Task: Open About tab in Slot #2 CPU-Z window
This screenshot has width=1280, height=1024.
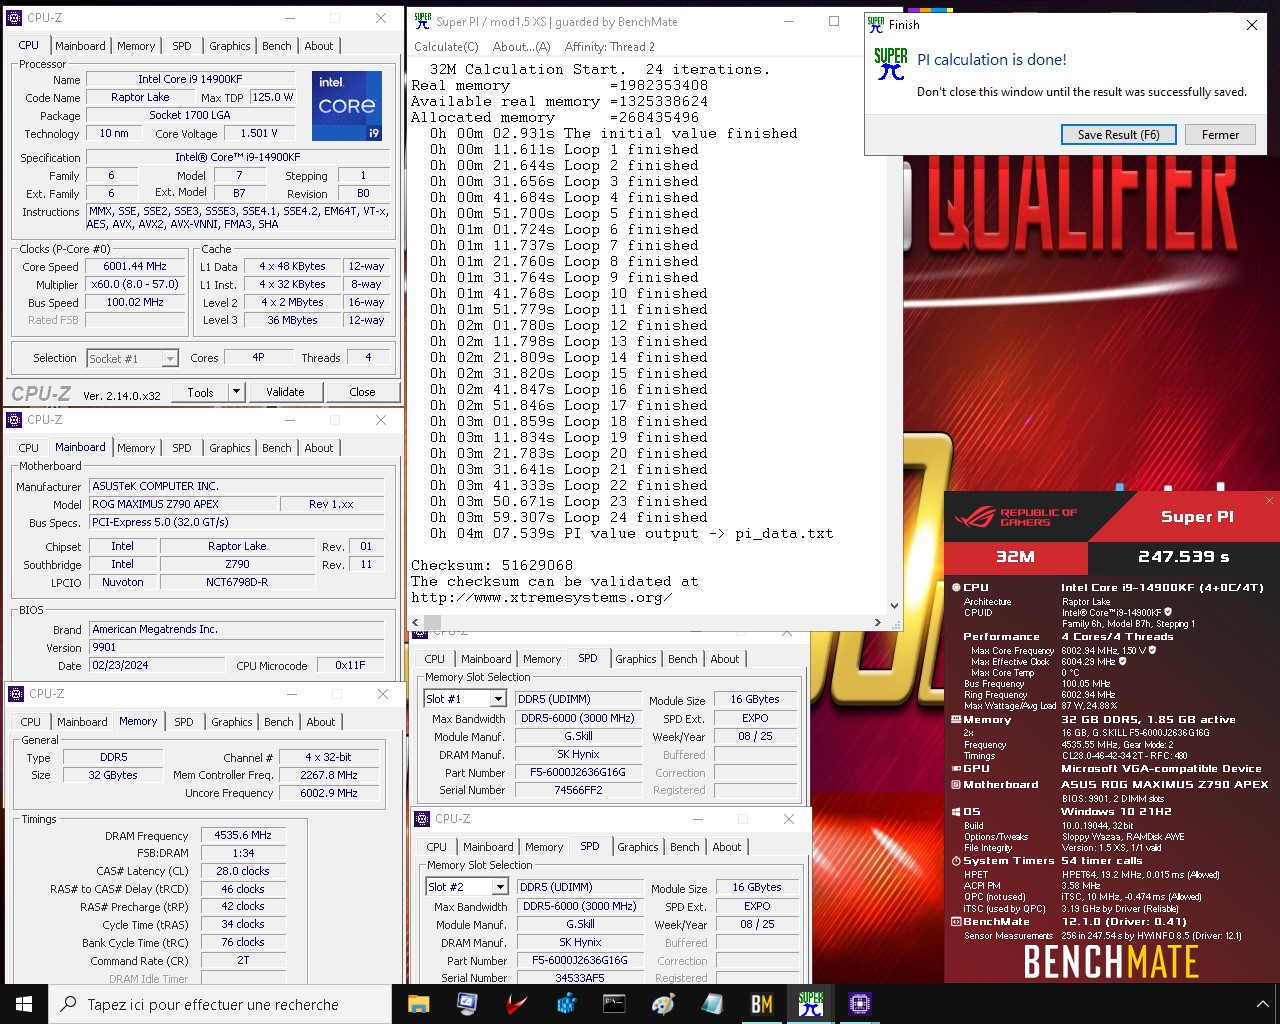Action: 727,847
